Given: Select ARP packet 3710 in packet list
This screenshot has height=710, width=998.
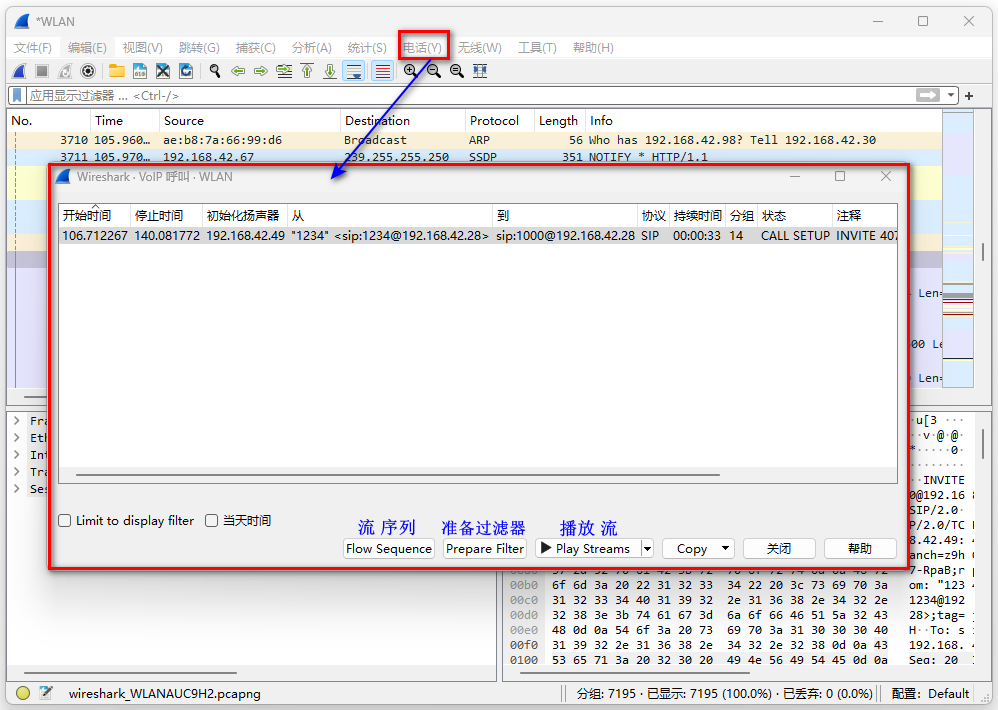Looking at the screenshot, I should point(474,140).
